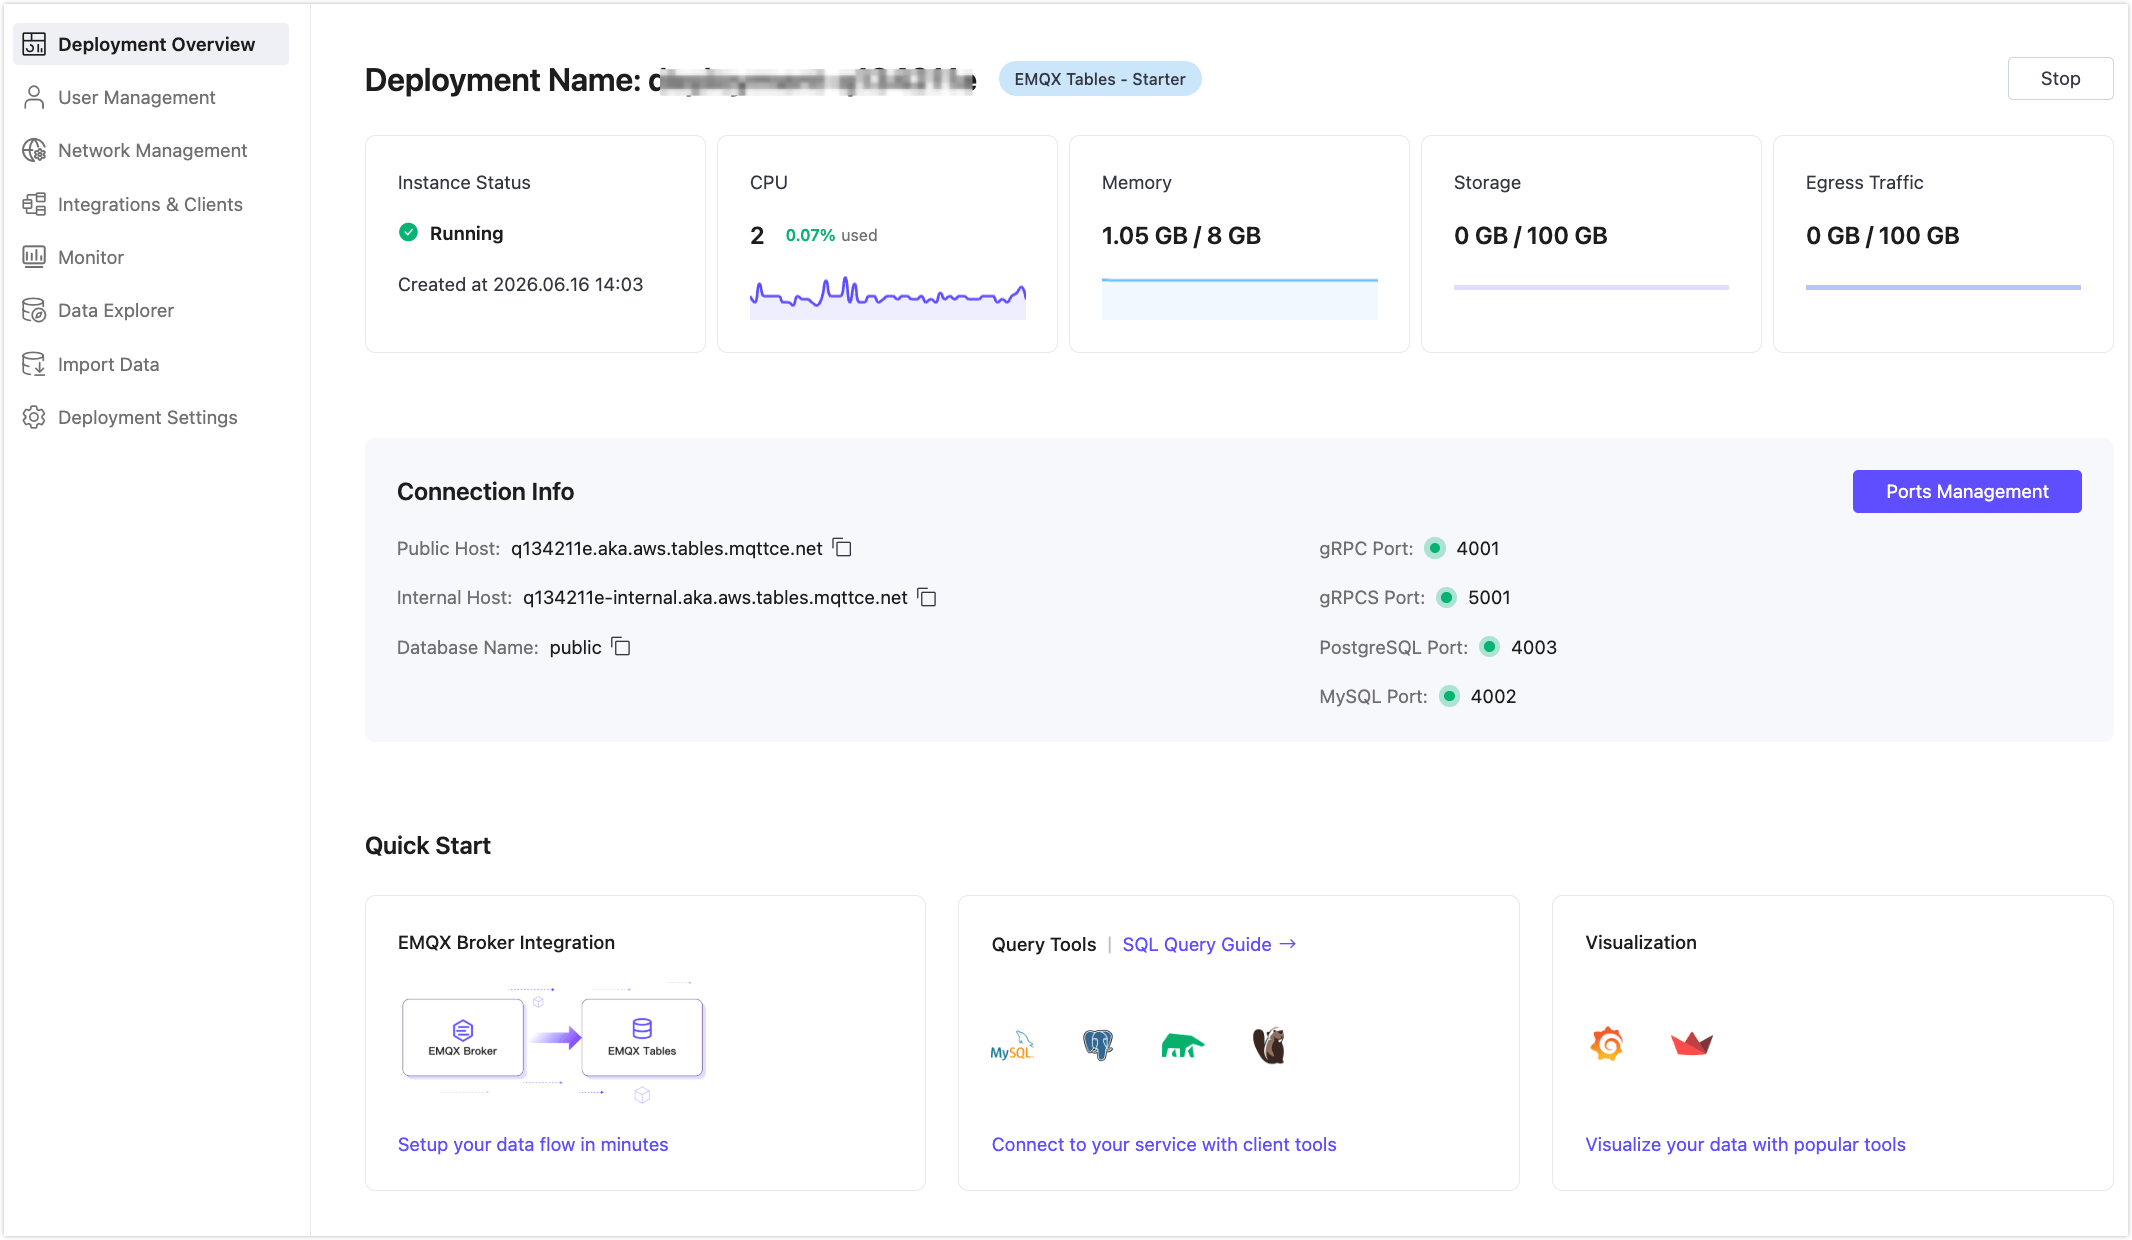This screenshot has height=1240, width=2132.
Task: Click Connect to your service with client tools
Action: 1164,1144
